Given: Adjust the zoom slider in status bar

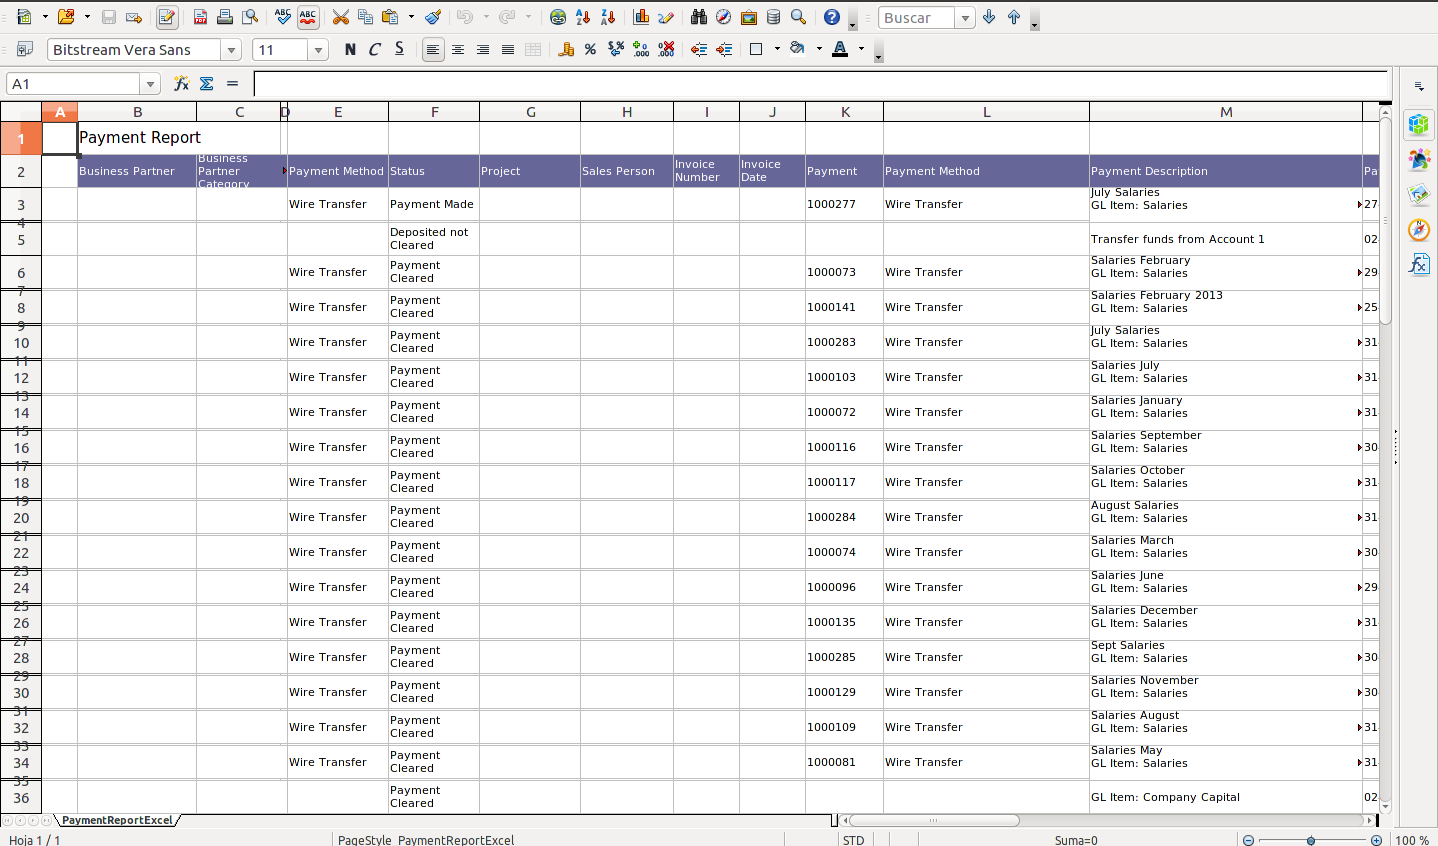Looking at the screenshot, I should (1311, 840).
